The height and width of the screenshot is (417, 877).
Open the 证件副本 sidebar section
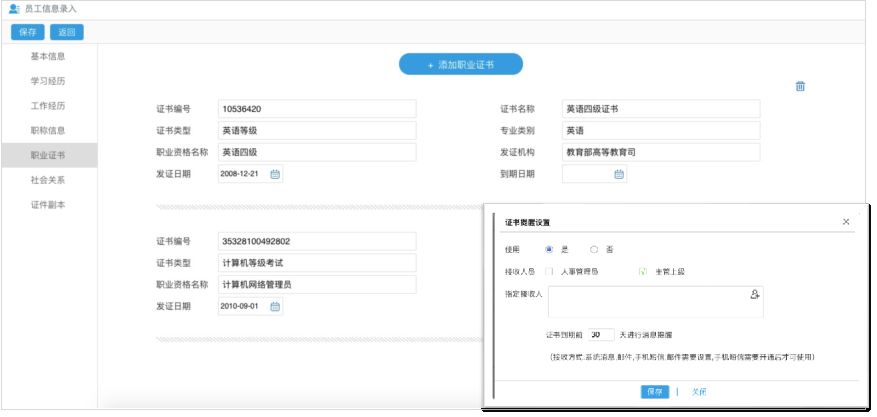48,205
